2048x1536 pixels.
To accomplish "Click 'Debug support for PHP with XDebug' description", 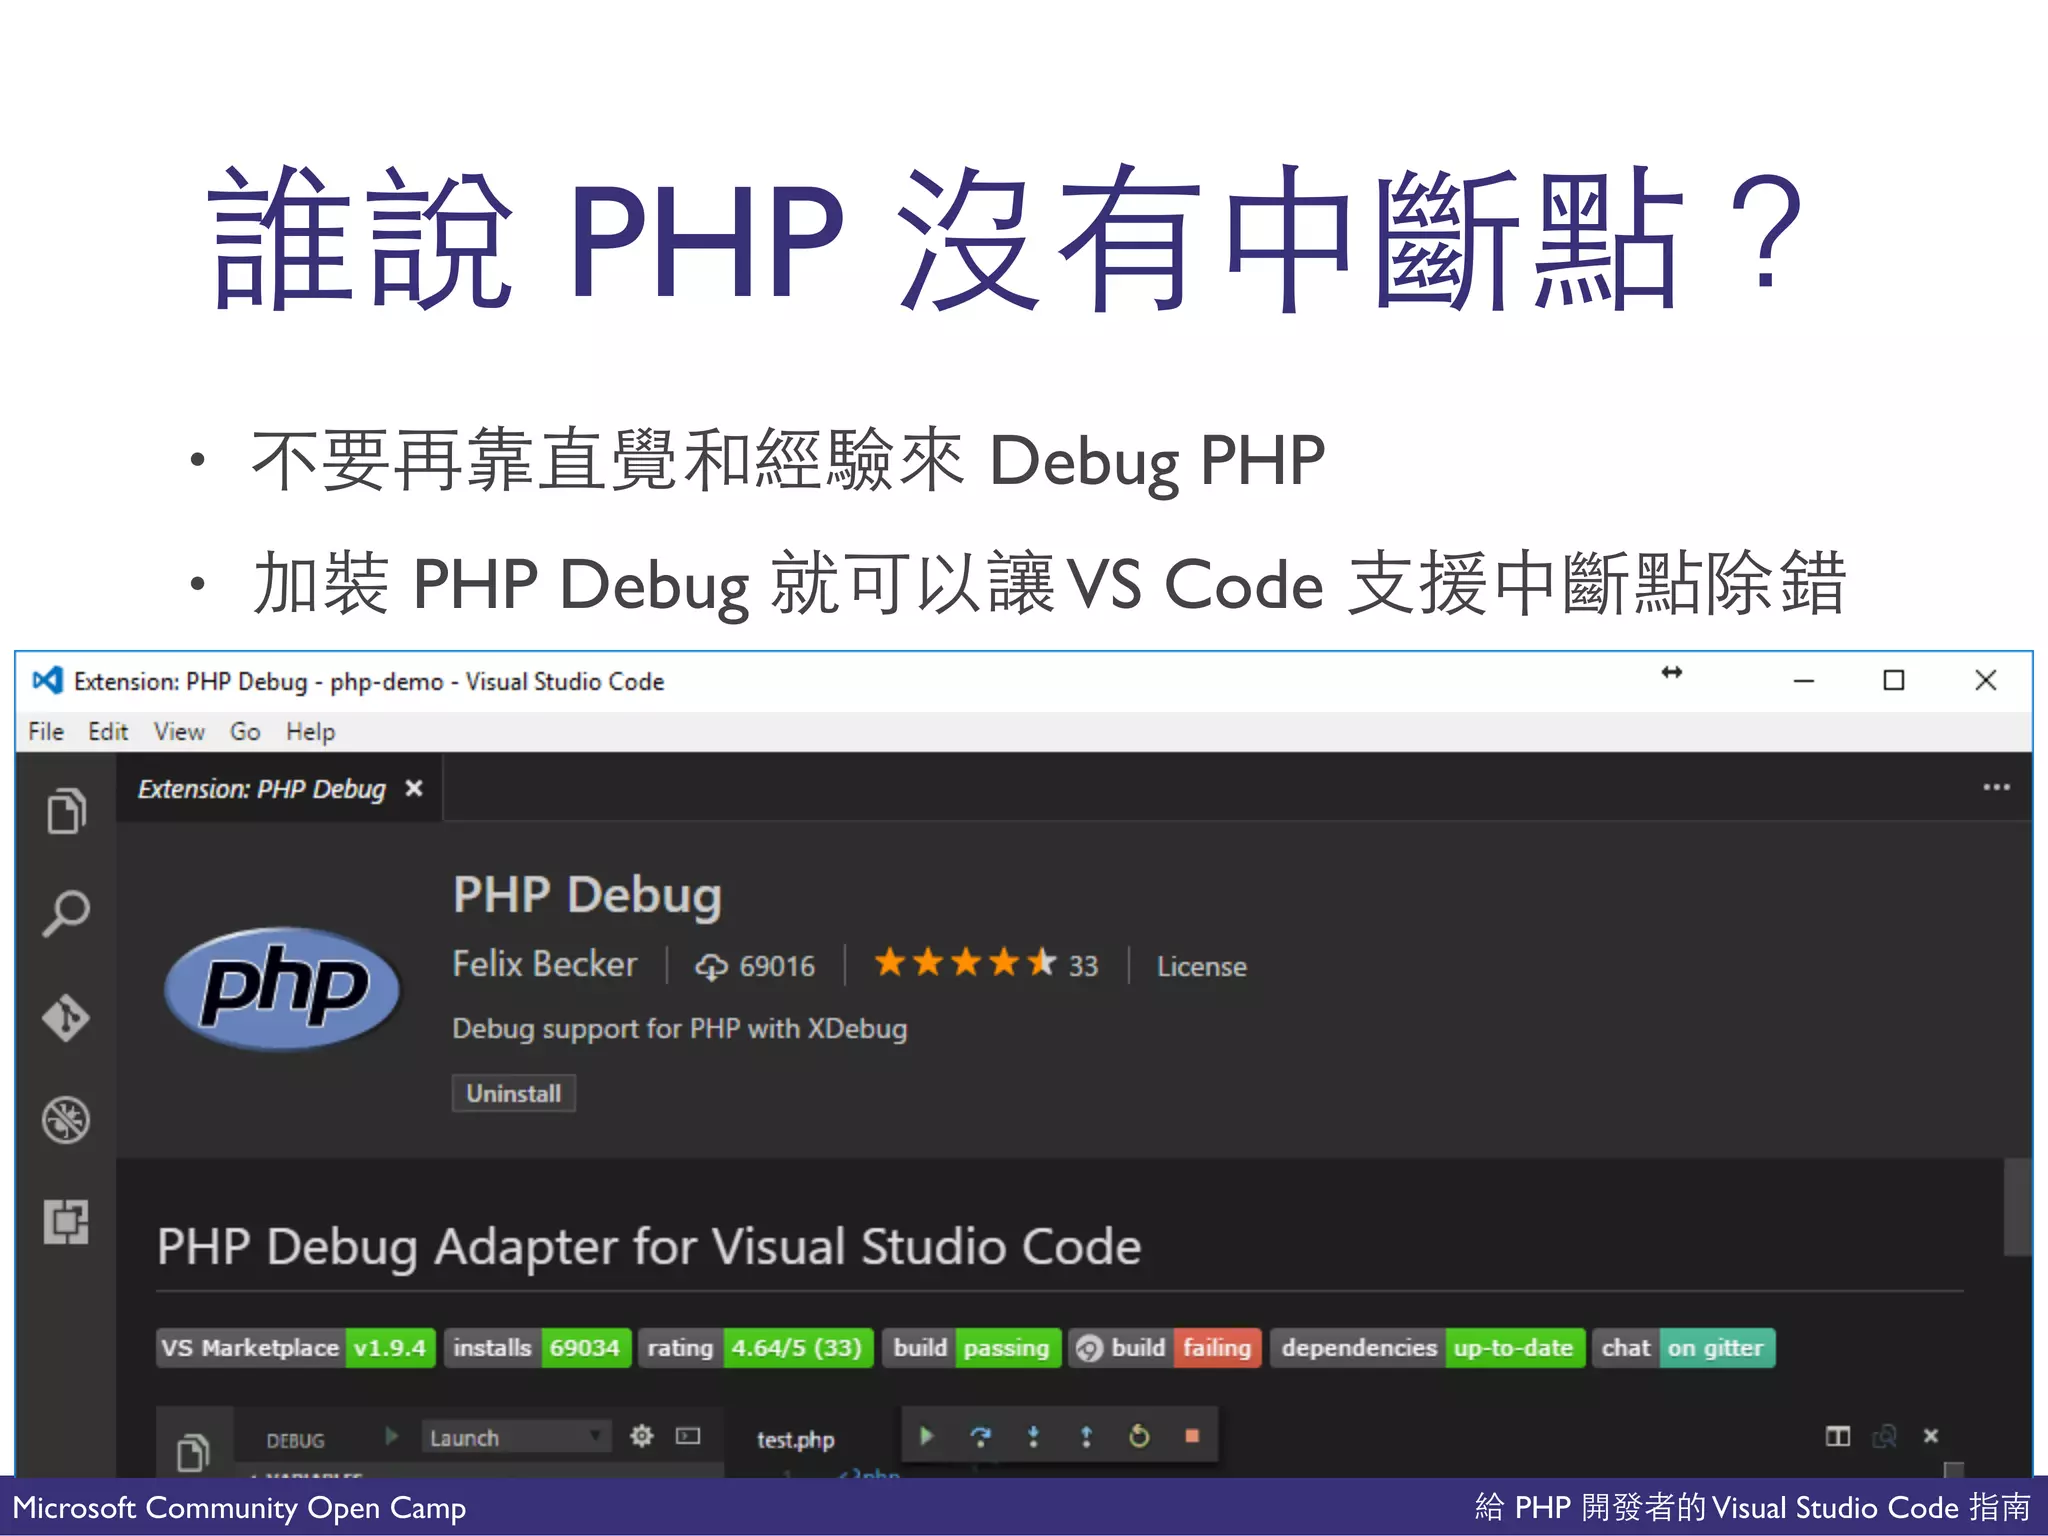I will [x=680, y=1029].
